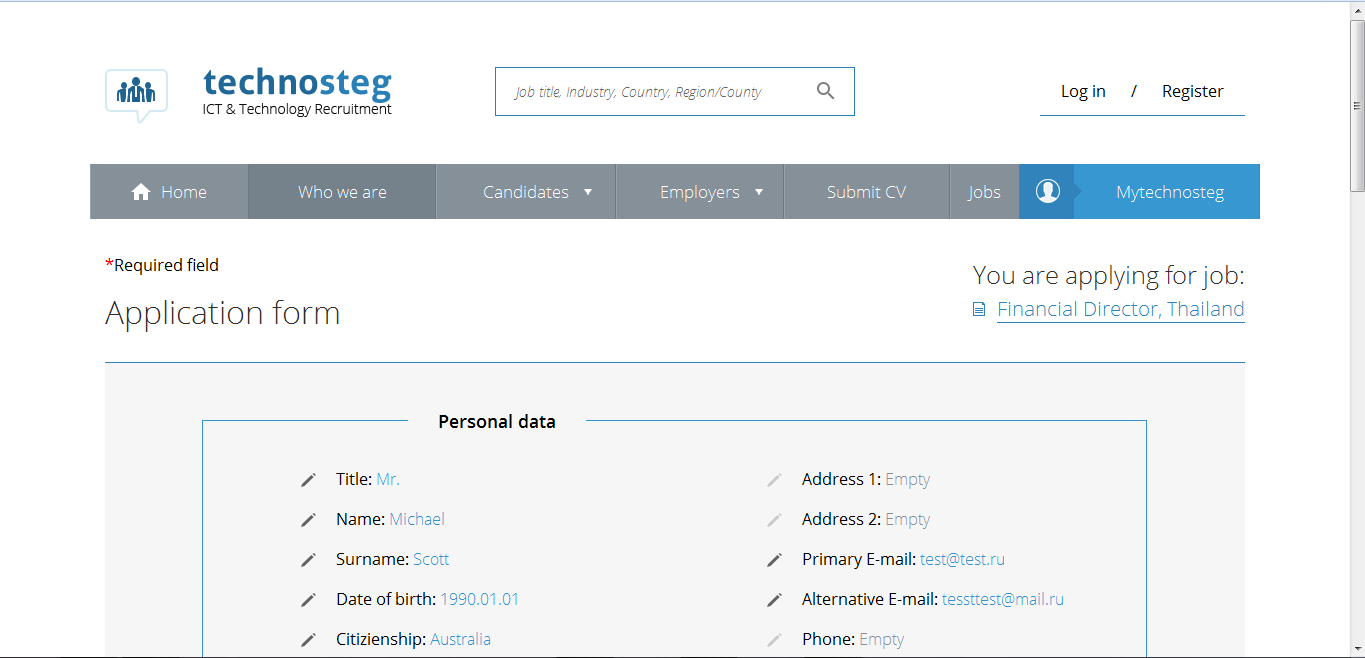
Task: Open the Who we are menu item
Action: (342, 192)
